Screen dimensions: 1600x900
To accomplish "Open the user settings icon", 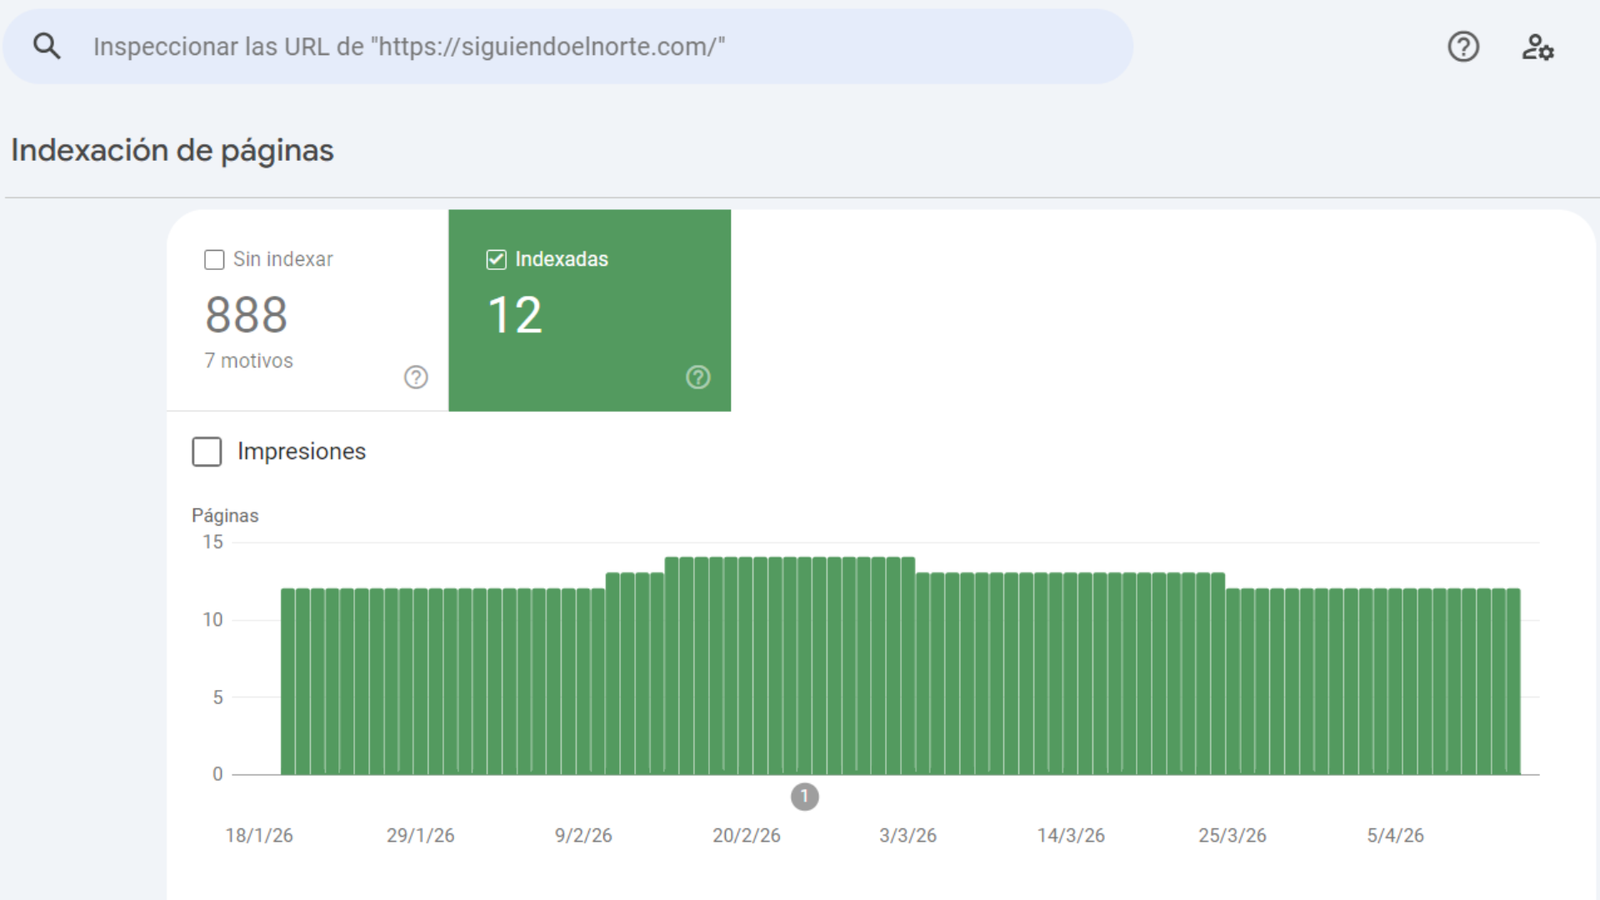I will 1537,47.
